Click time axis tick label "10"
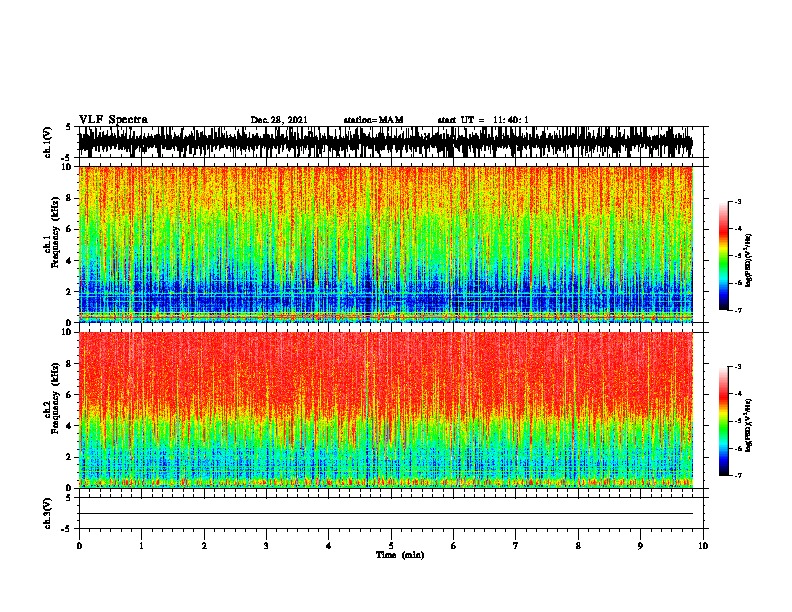This screenshot has width=792, height=612. [x=703, y=546]
